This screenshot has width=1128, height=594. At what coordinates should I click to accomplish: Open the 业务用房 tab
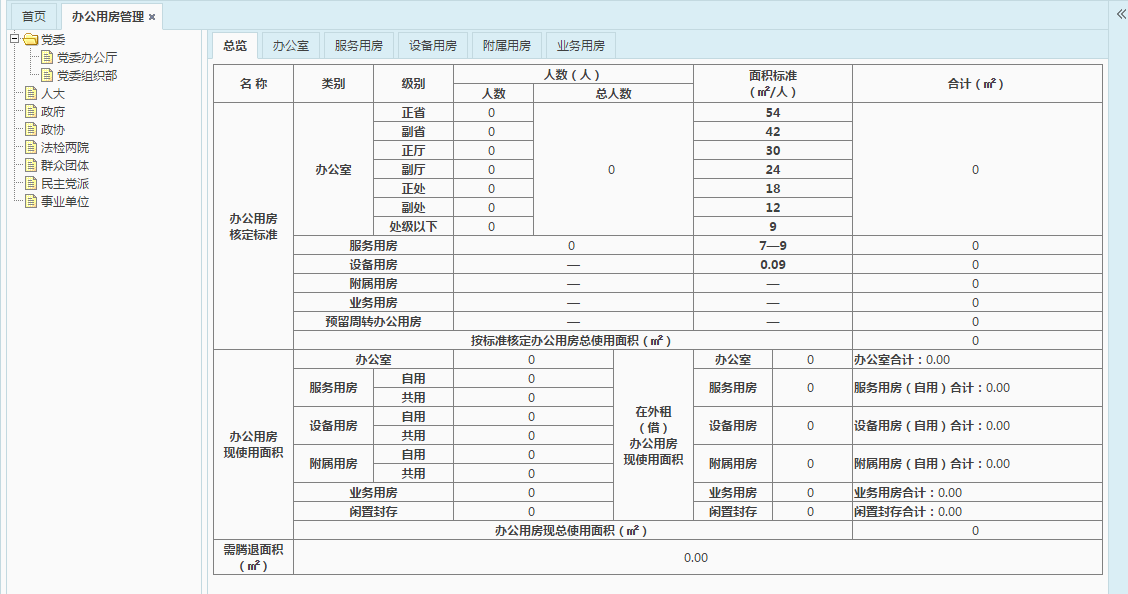(x=581, y=45)
